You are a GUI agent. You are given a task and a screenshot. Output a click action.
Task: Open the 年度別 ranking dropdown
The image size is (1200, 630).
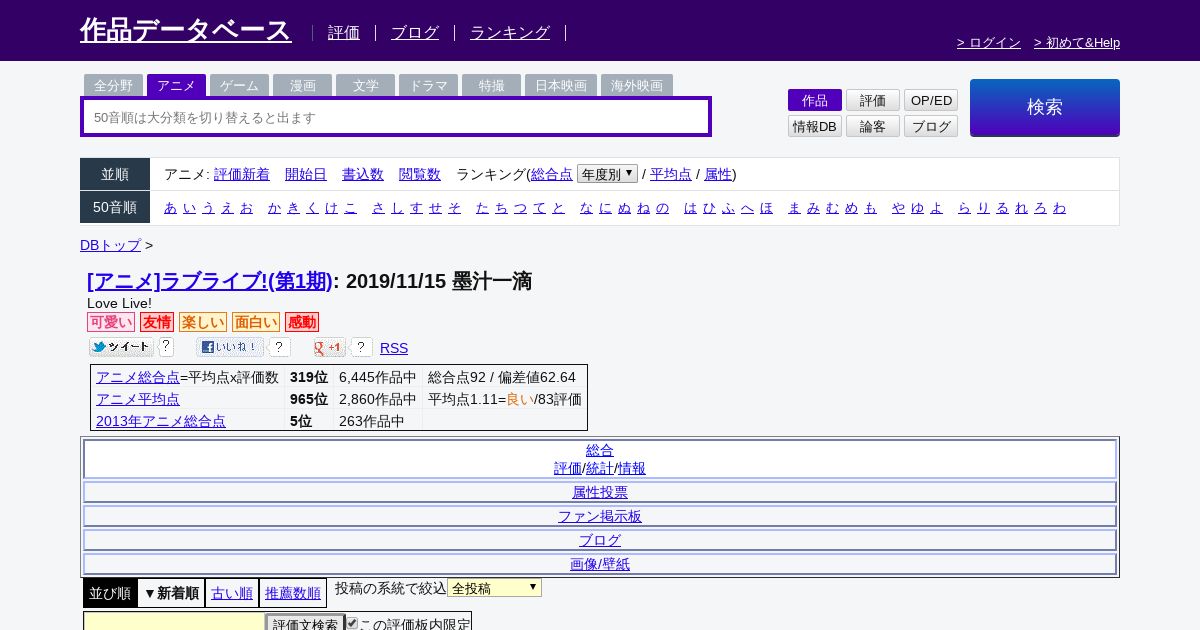(607, 174)
